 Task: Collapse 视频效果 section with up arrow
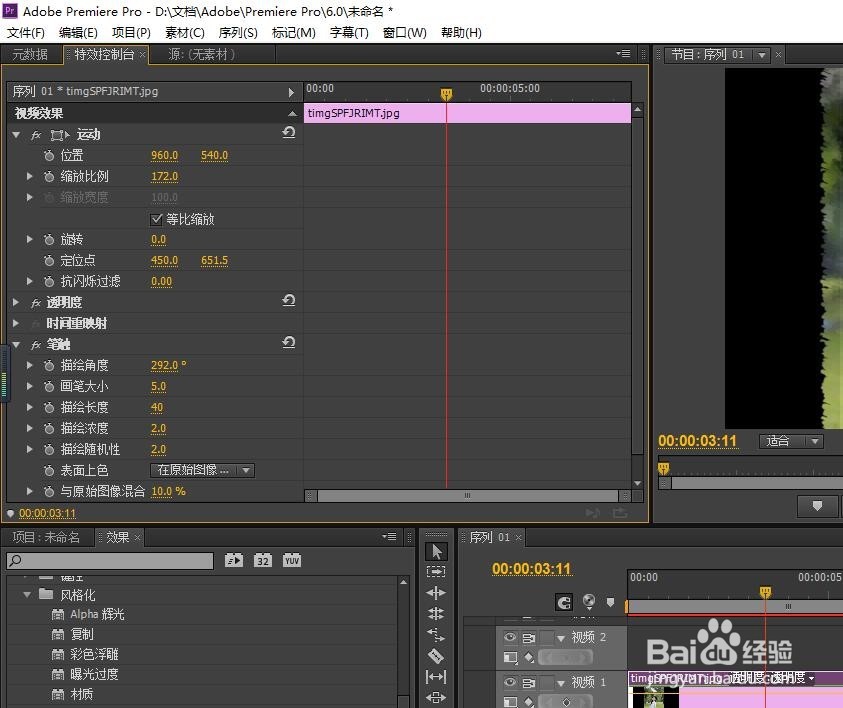point(292,113)
